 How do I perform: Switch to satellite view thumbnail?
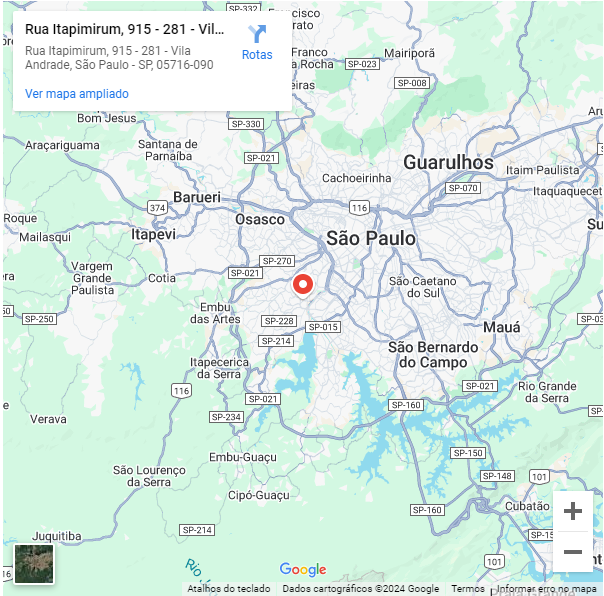point(34,563)
